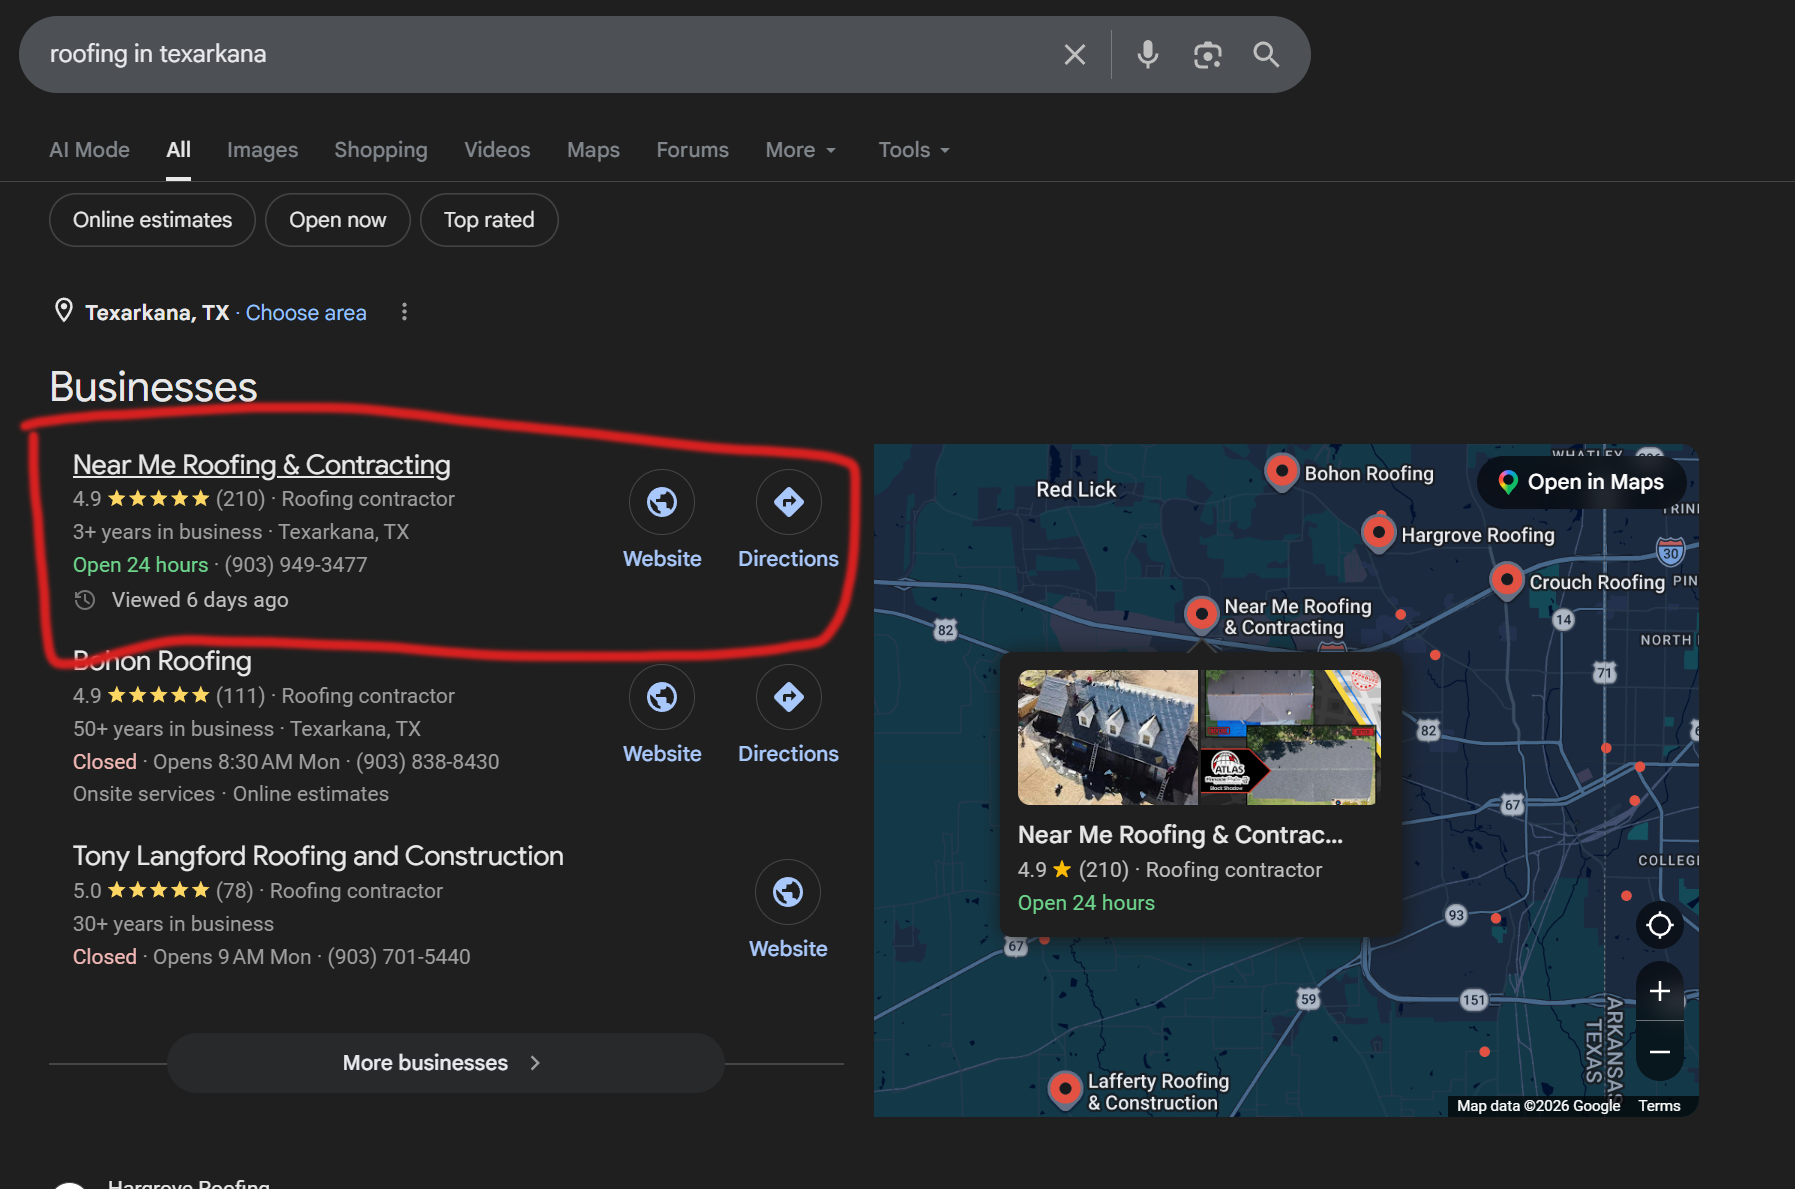Toggle the Open now filter chip
Screen dimensions: 1795x1189
[x=338, y=220]
